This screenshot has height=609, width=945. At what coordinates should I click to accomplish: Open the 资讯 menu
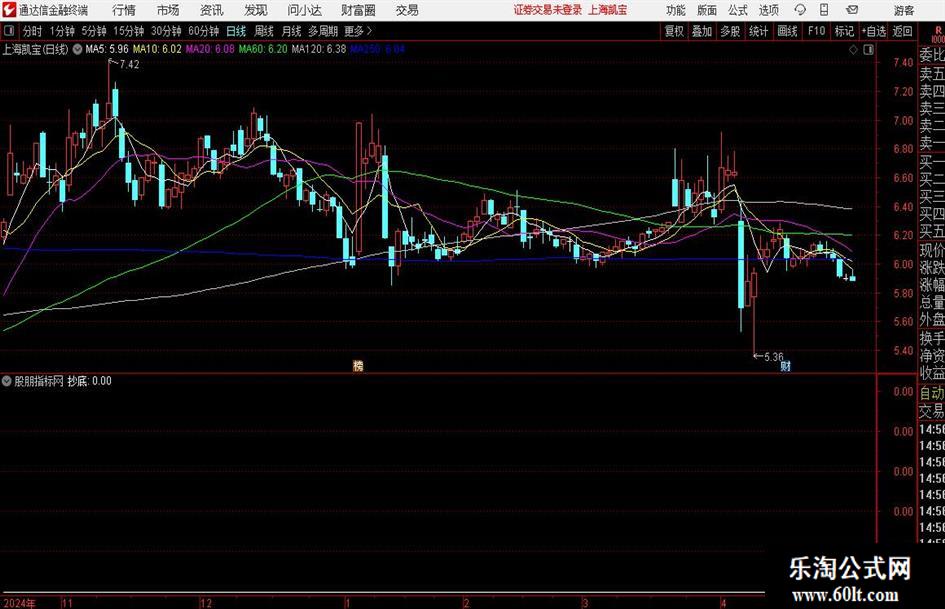pos(212,10)
